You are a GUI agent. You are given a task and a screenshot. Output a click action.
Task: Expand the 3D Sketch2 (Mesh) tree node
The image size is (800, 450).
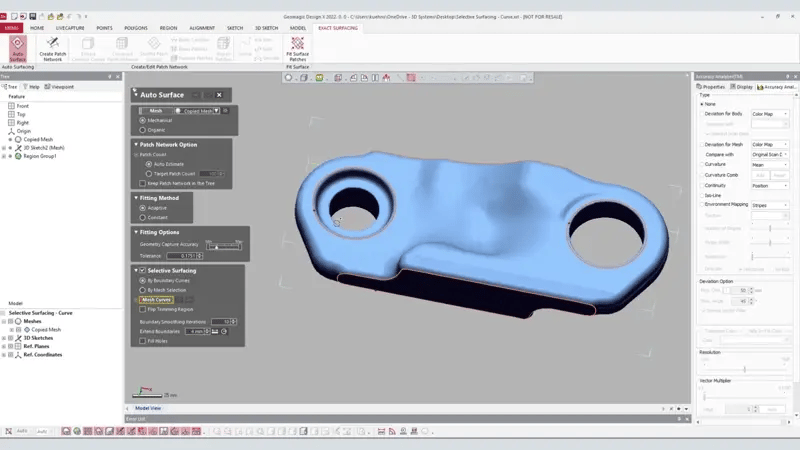click(5, 147)
